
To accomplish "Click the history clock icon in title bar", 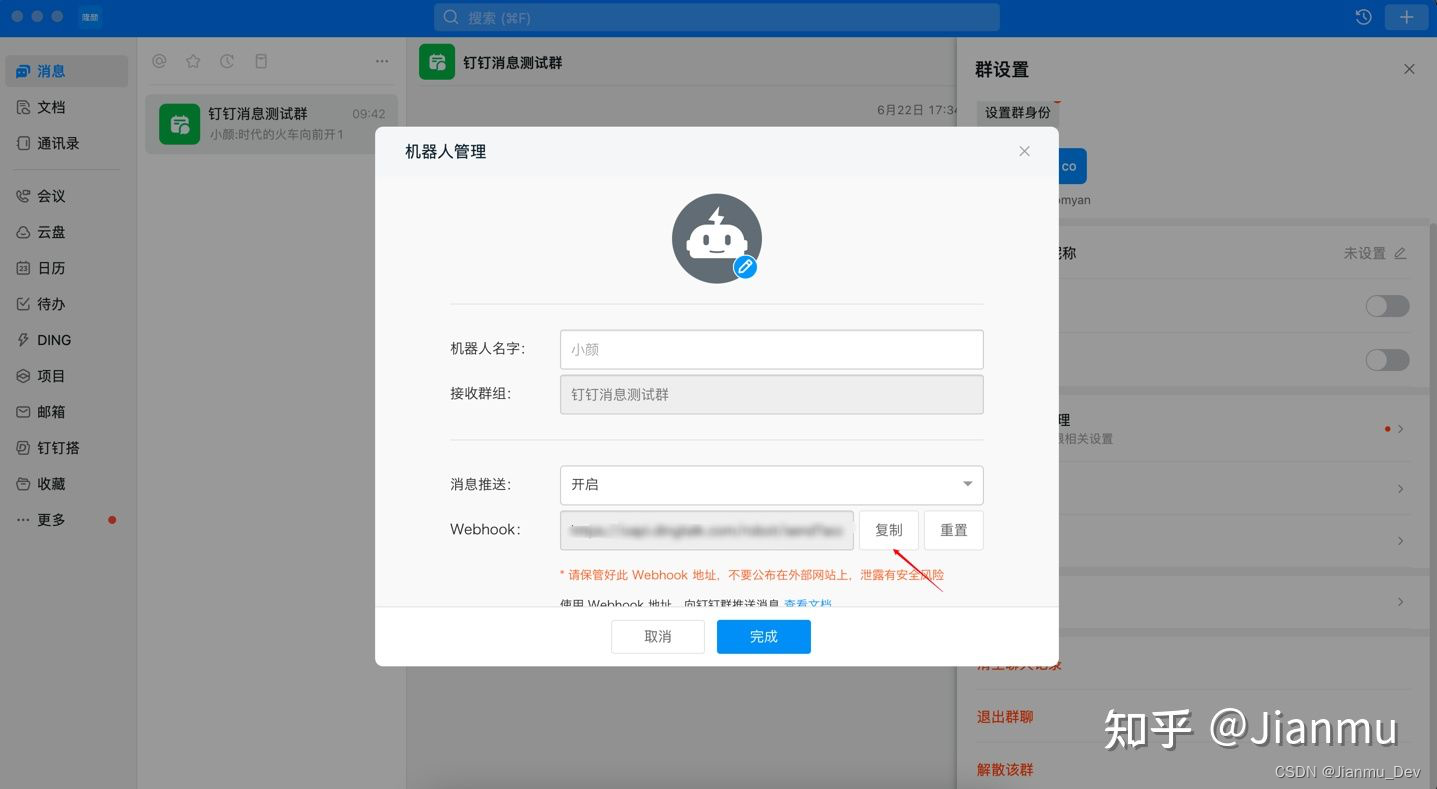I will pyautogui.click(x=1363, y=17).
